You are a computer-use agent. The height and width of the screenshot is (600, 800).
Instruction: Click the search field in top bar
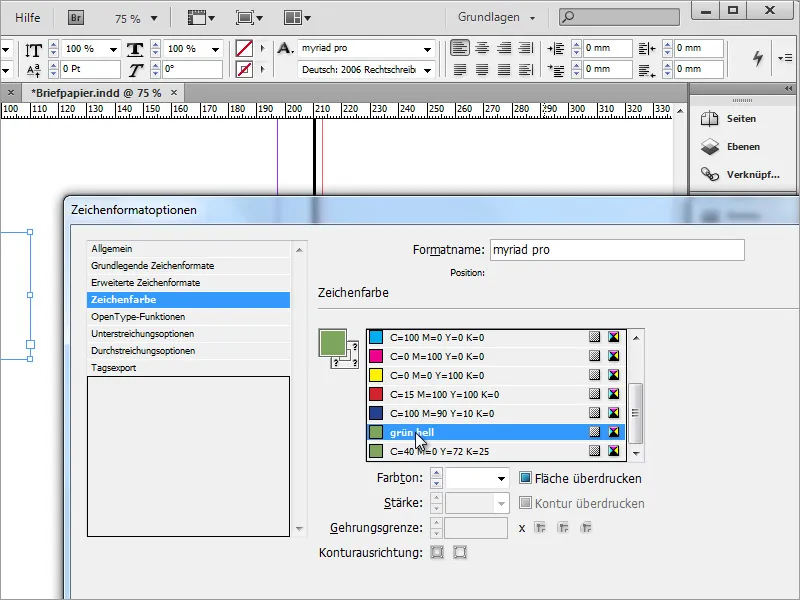619,17
